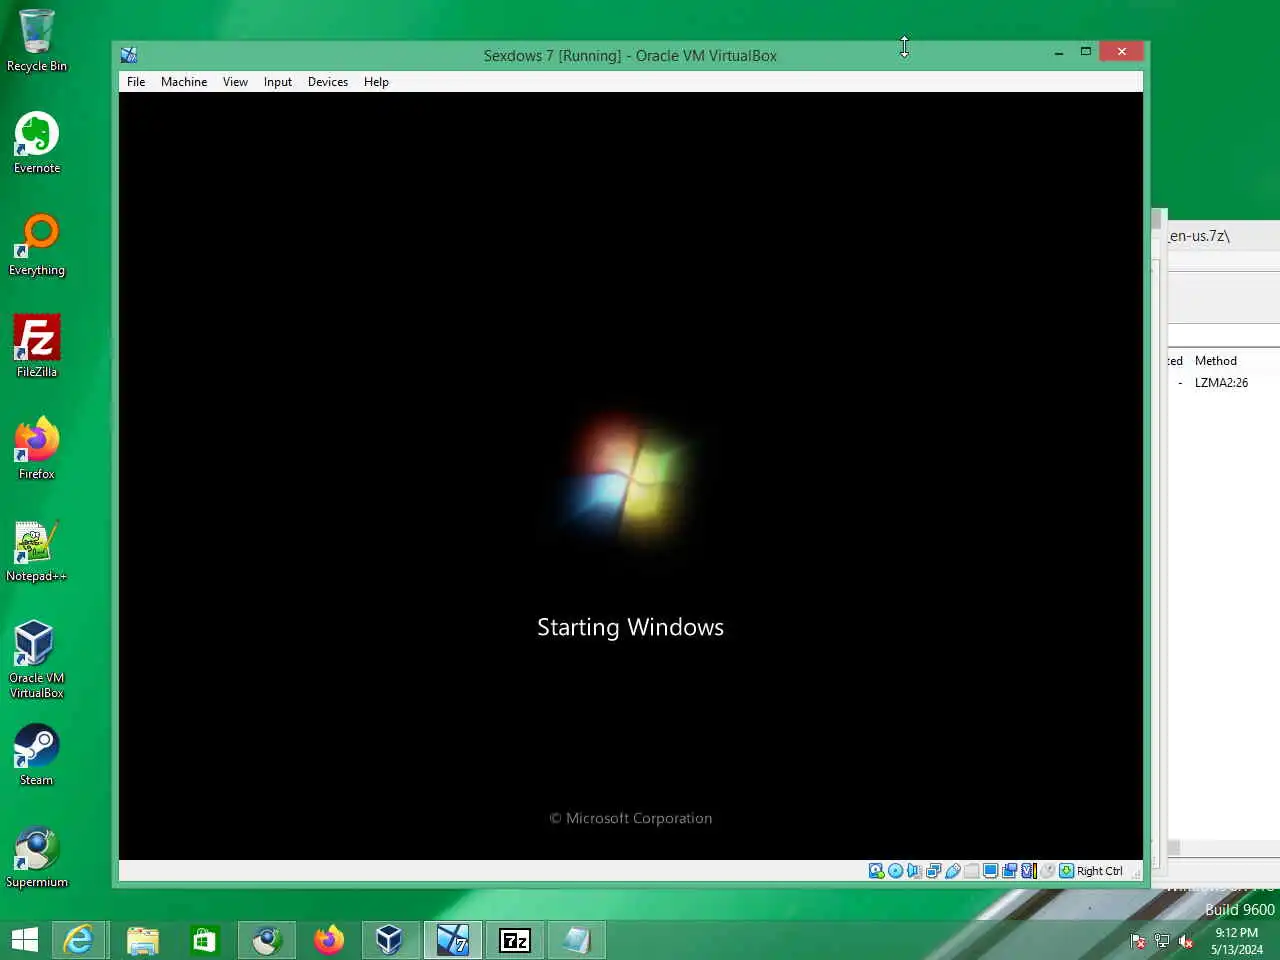Image resolution: width=1280 pixels, height=960 pixels.
Task: Click the hard disk activity indicator in VirtualBox status bar
Action: coord(877,871)
